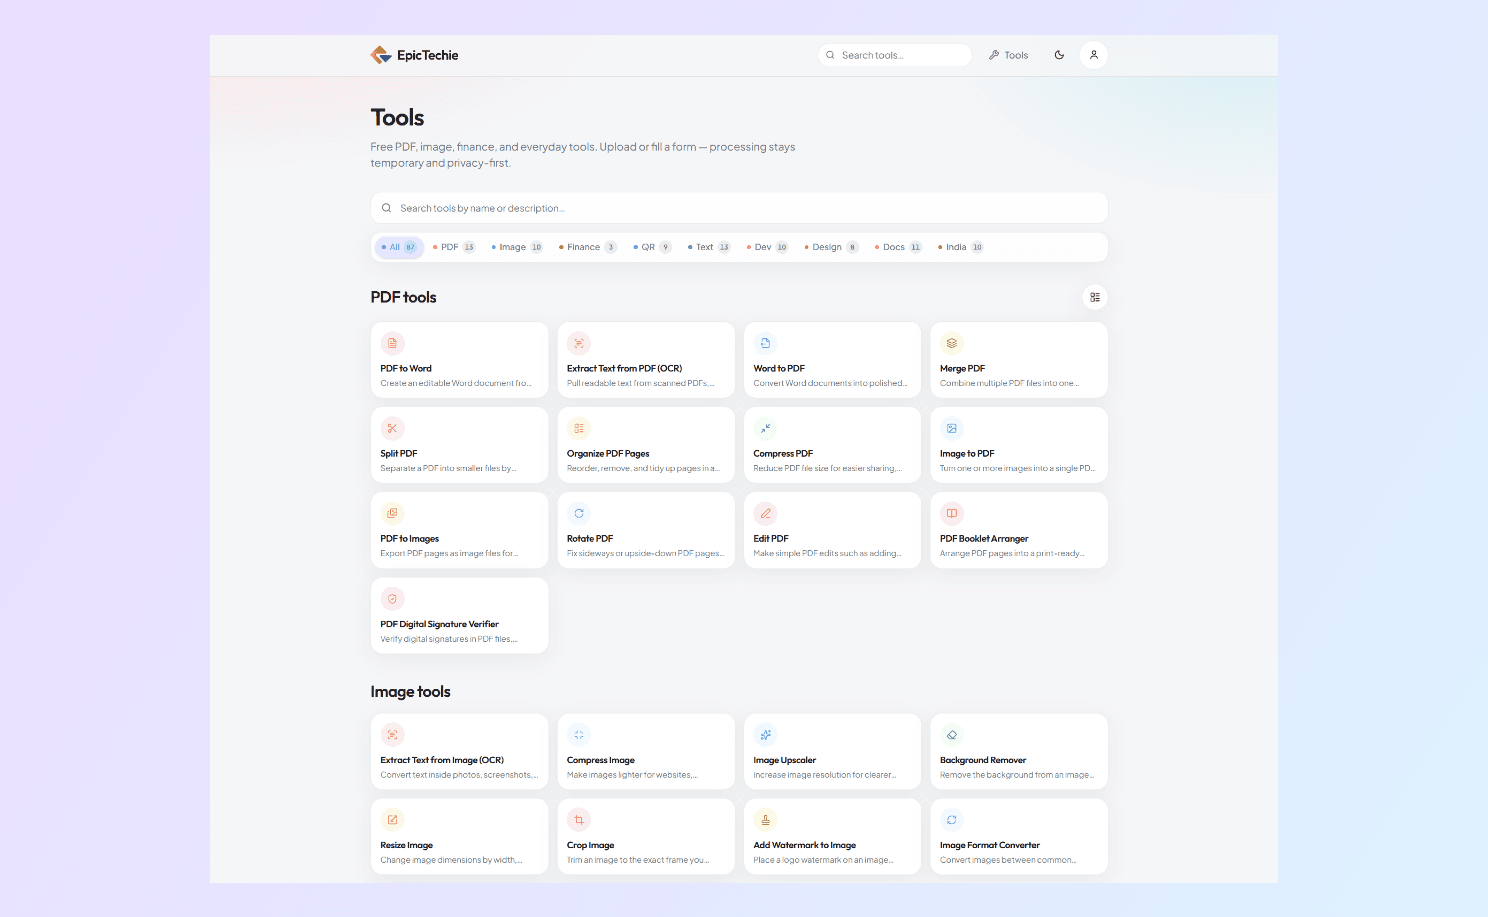Click the PDF to Word card icon

pyautogui.click(x=392, y=343)
